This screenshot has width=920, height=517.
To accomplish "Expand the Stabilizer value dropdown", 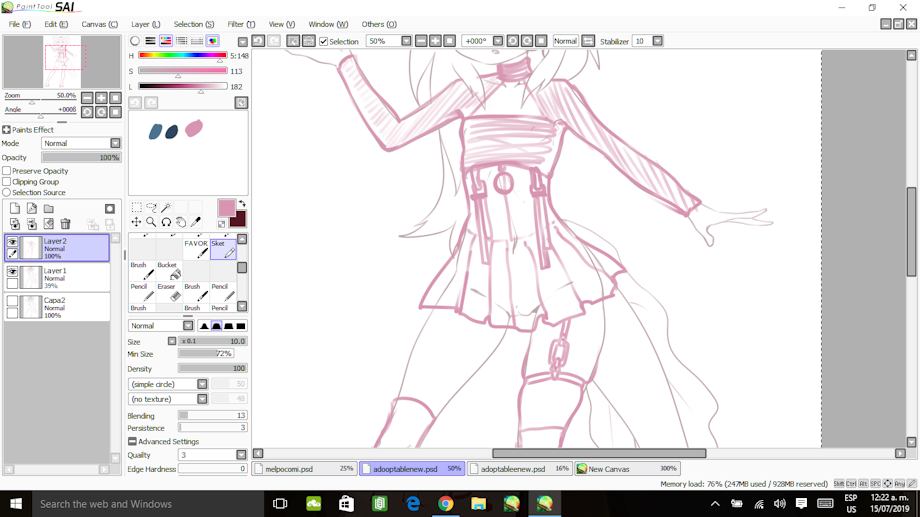I will [x=657, y=41].
